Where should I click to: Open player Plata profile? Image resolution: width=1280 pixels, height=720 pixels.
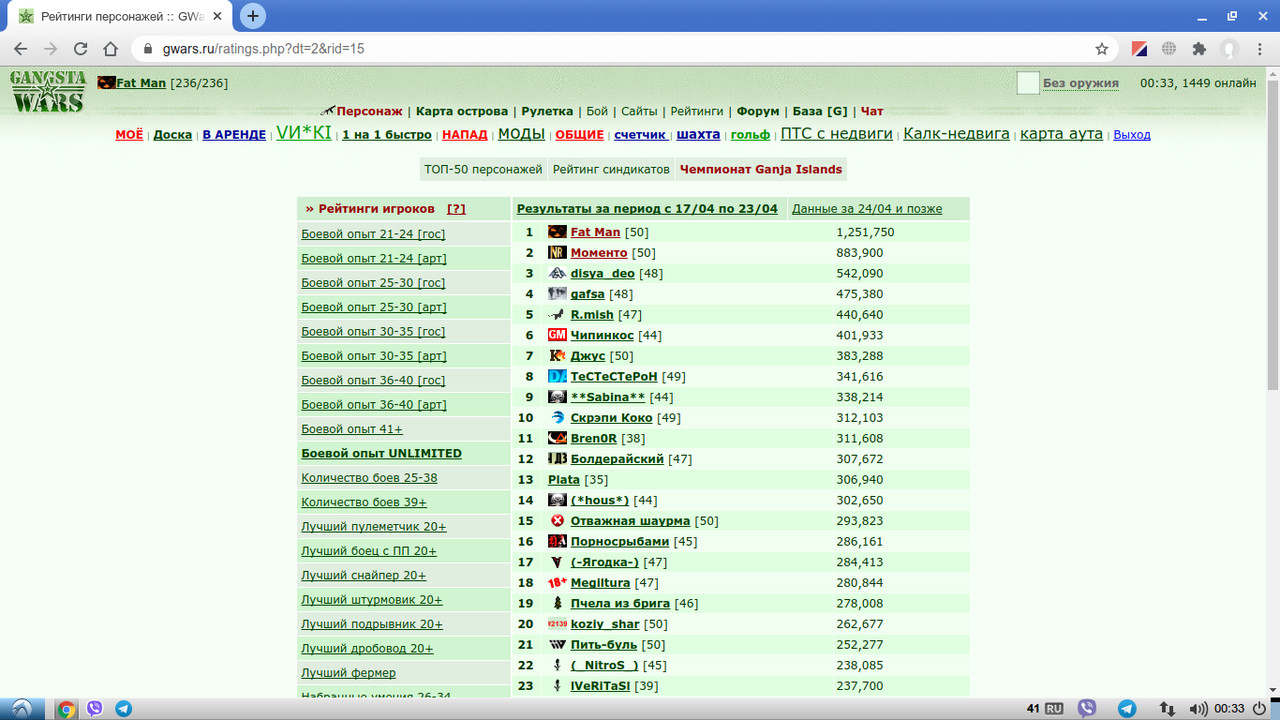coord(564,480)
